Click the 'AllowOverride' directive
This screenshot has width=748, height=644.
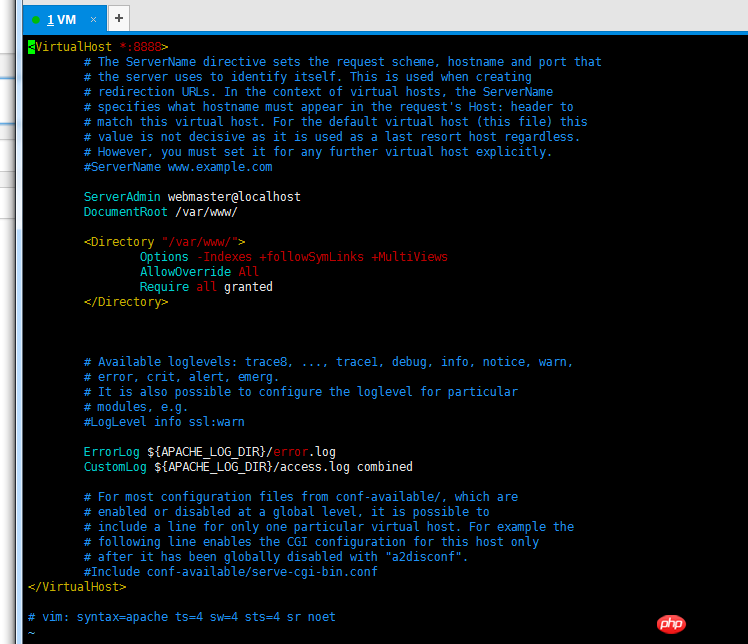pyautogui.click(x=185, y=272)
